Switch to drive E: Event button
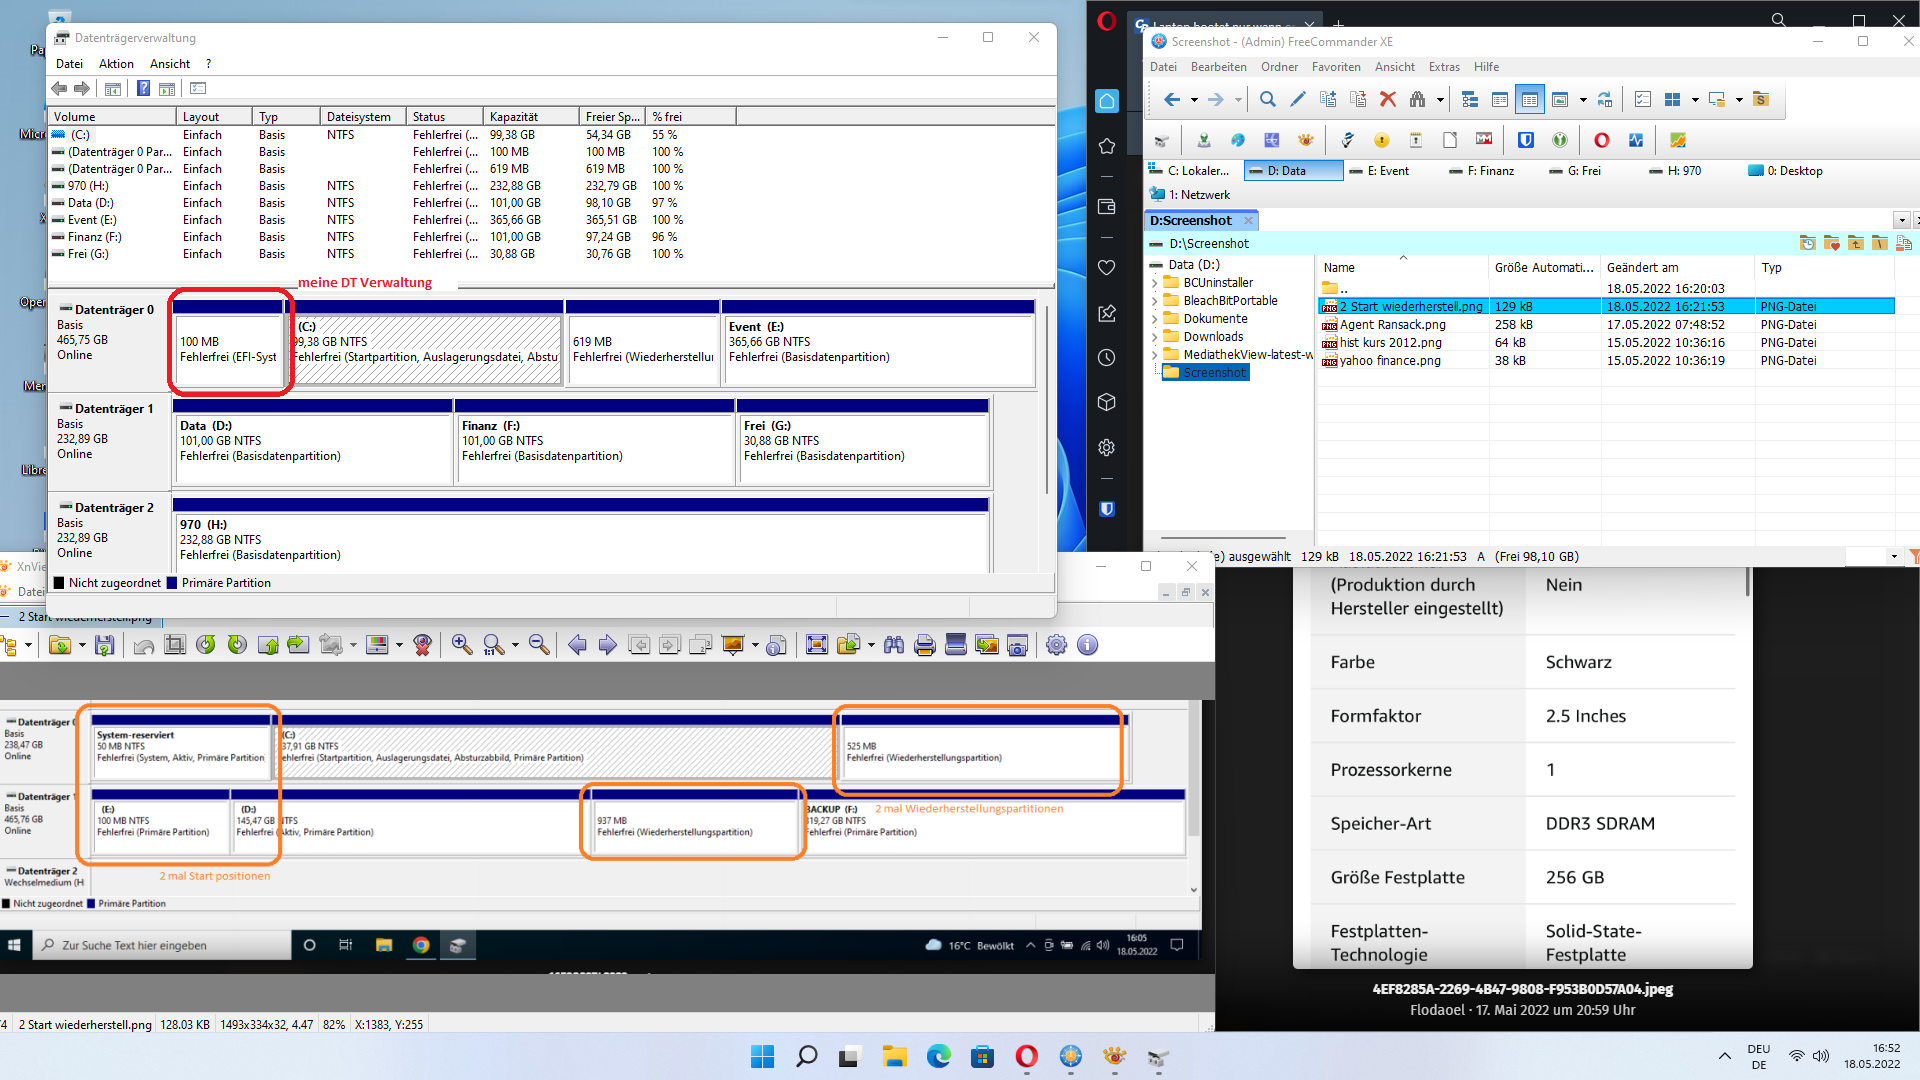Screen dimensions: 1920x1080 point(1380,171)
